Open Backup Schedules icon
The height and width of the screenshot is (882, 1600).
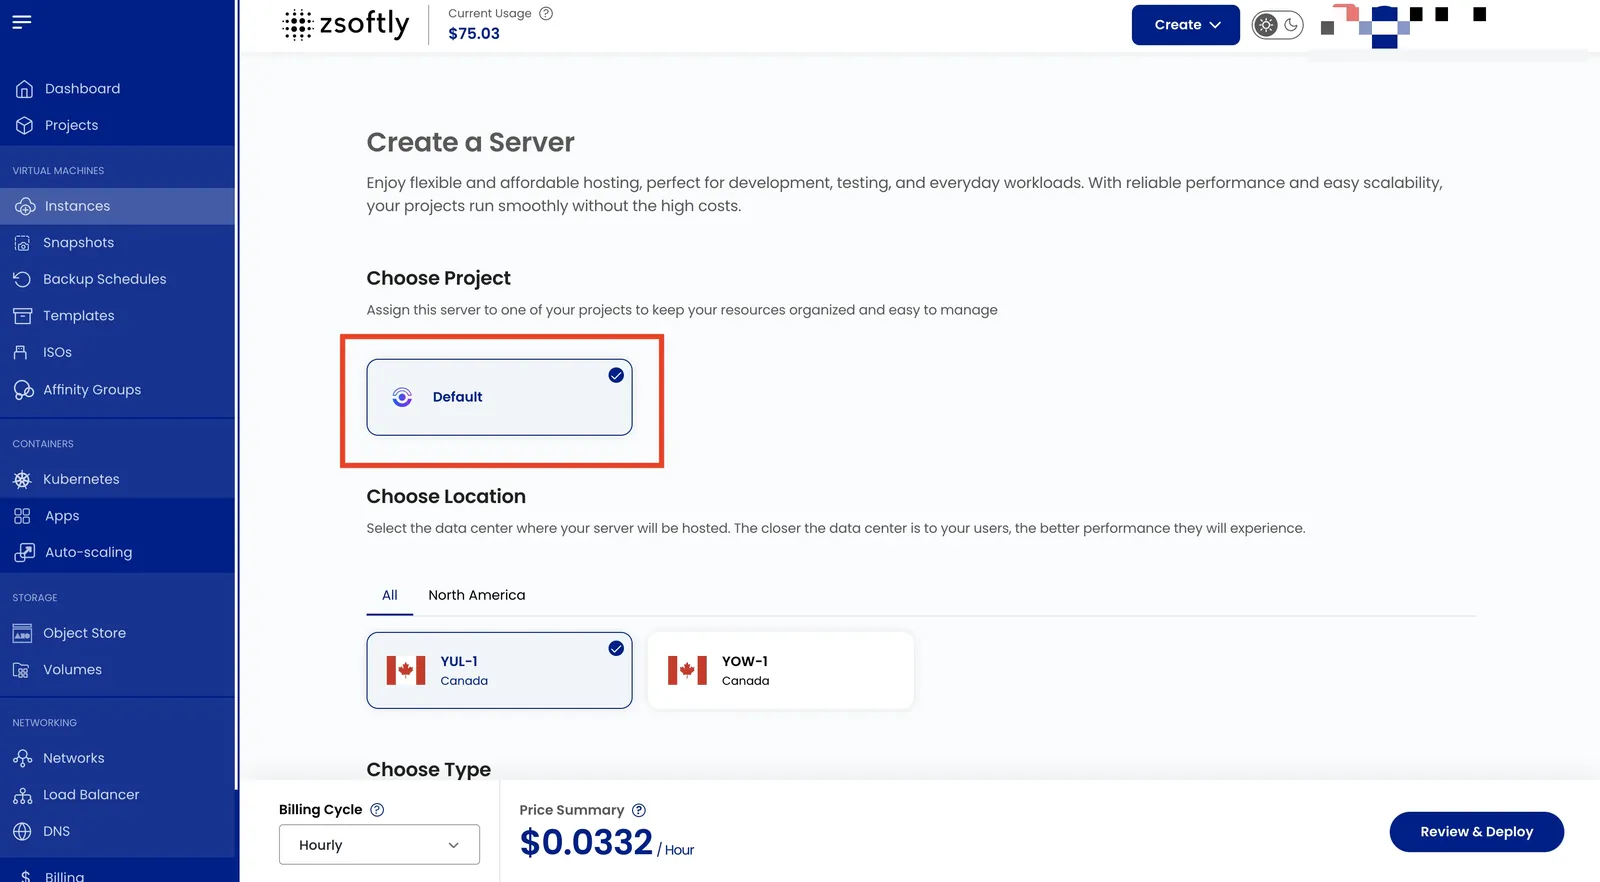tap(22, 279)
